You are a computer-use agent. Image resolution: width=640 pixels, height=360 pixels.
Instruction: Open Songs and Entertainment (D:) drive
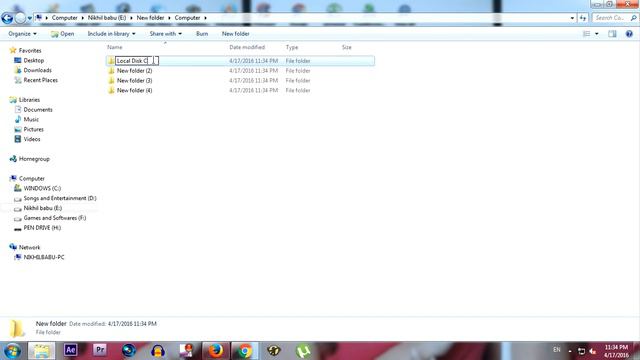pos(60,198)
